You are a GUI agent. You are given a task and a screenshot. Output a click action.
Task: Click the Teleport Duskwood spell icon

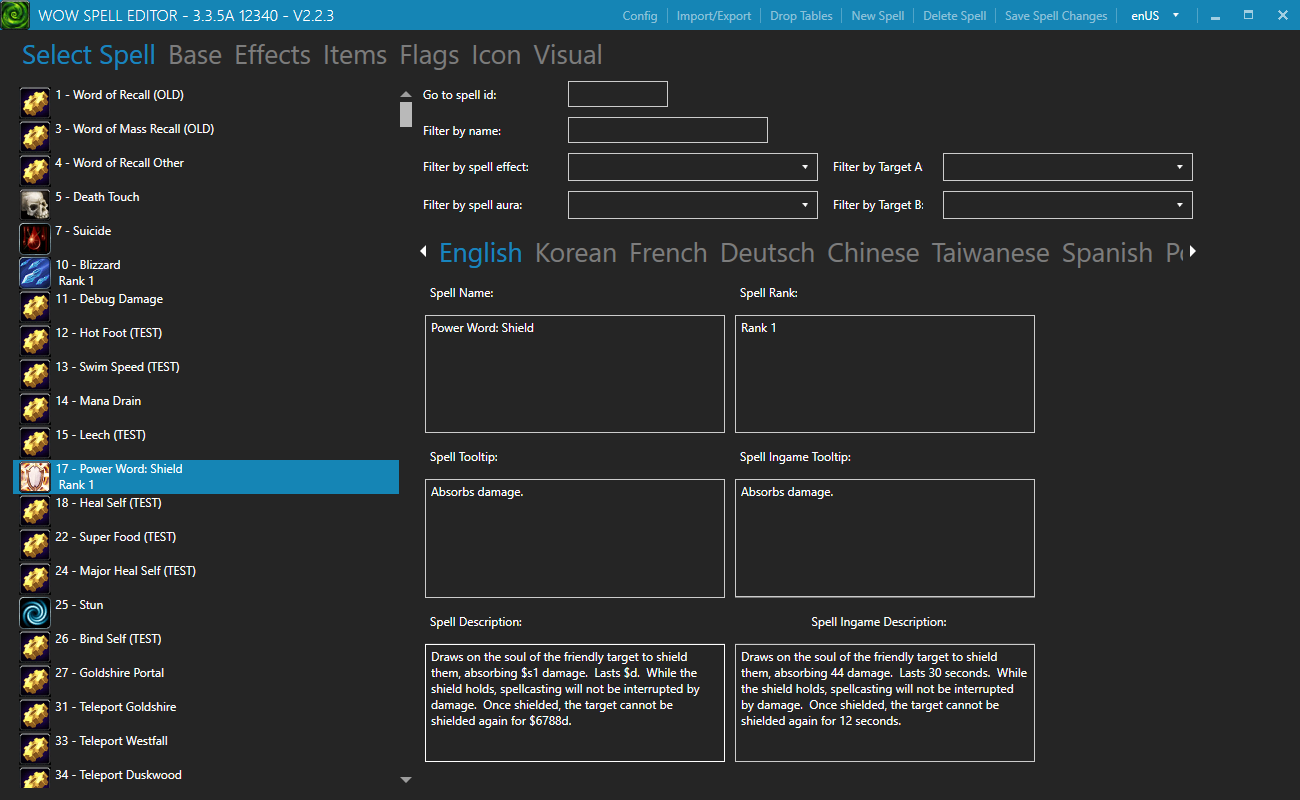click(x=35, y=777)
